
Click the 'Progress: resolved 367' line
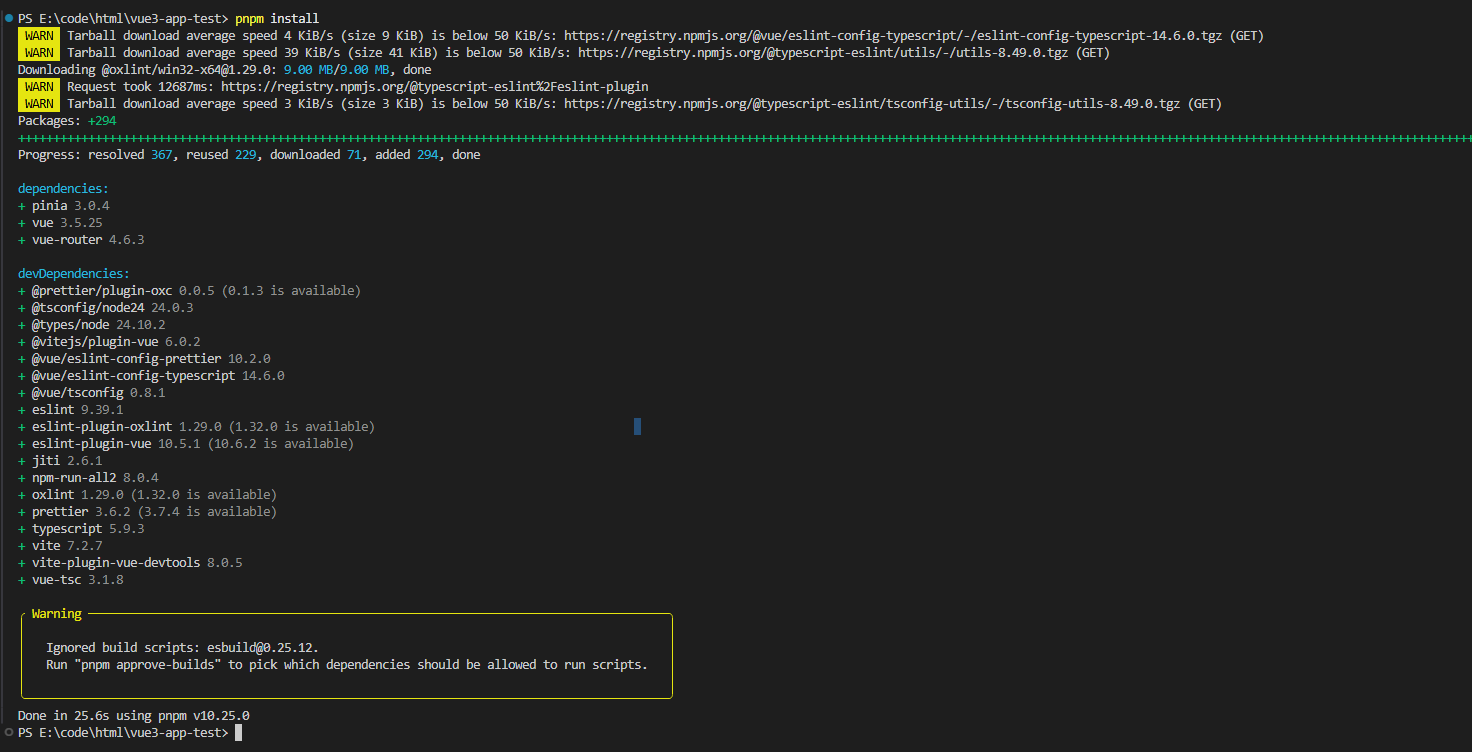pos(249,155)
